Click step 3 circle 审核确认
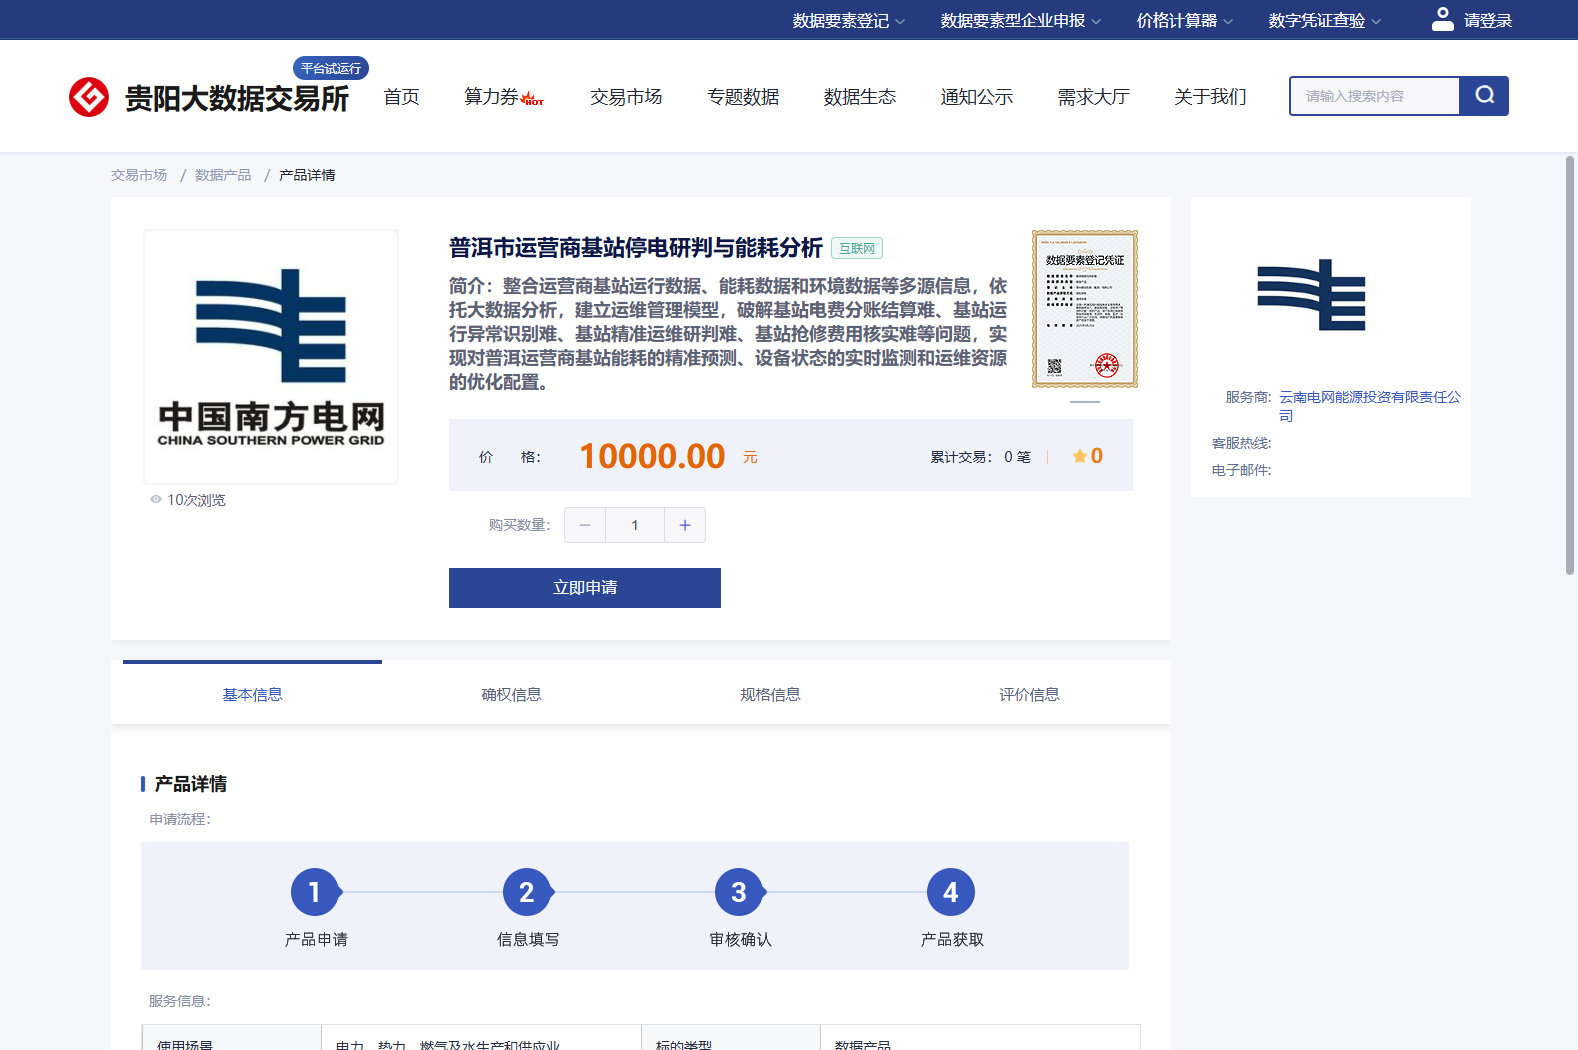Viewport: 1578px width, 1050px height. (x=739, y=892)
